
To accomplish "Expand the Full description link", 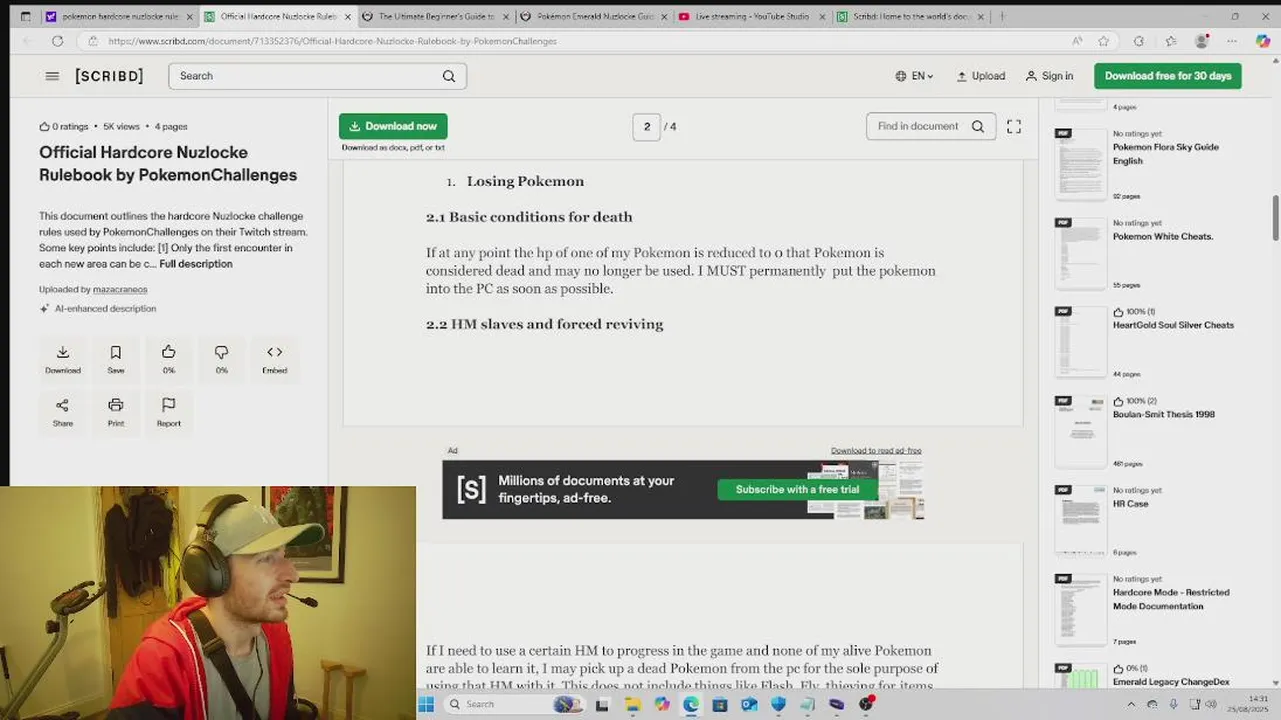I will [x=196, y=264].
